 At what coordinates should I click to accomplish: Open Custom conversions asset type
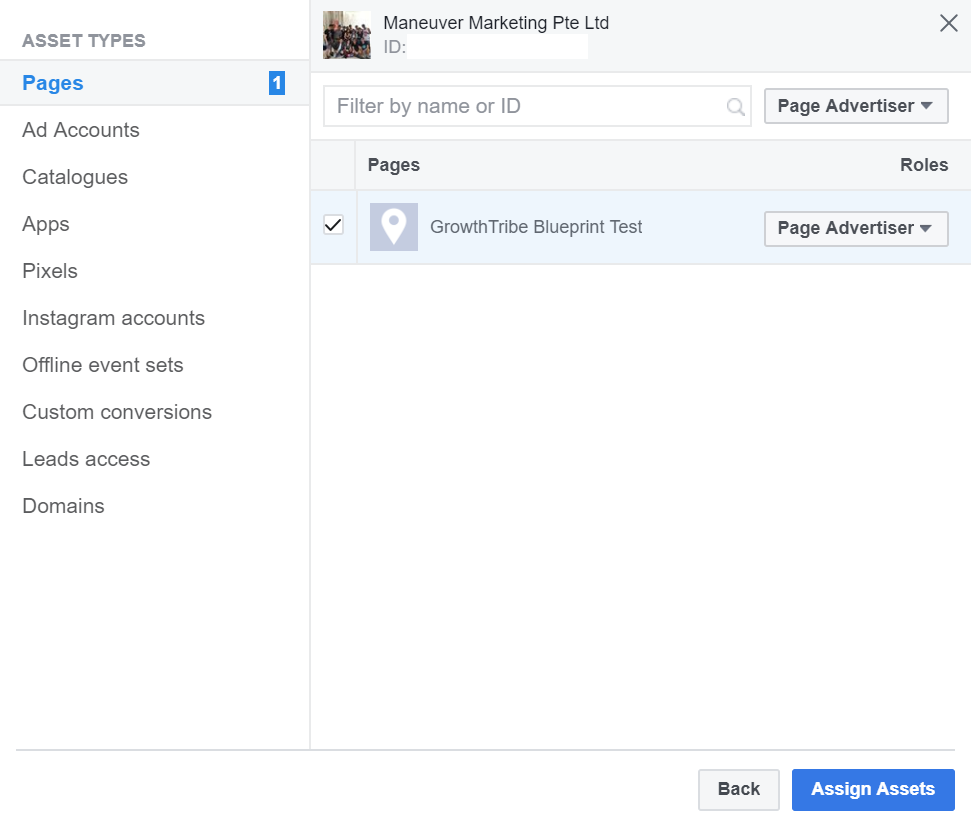117,413
